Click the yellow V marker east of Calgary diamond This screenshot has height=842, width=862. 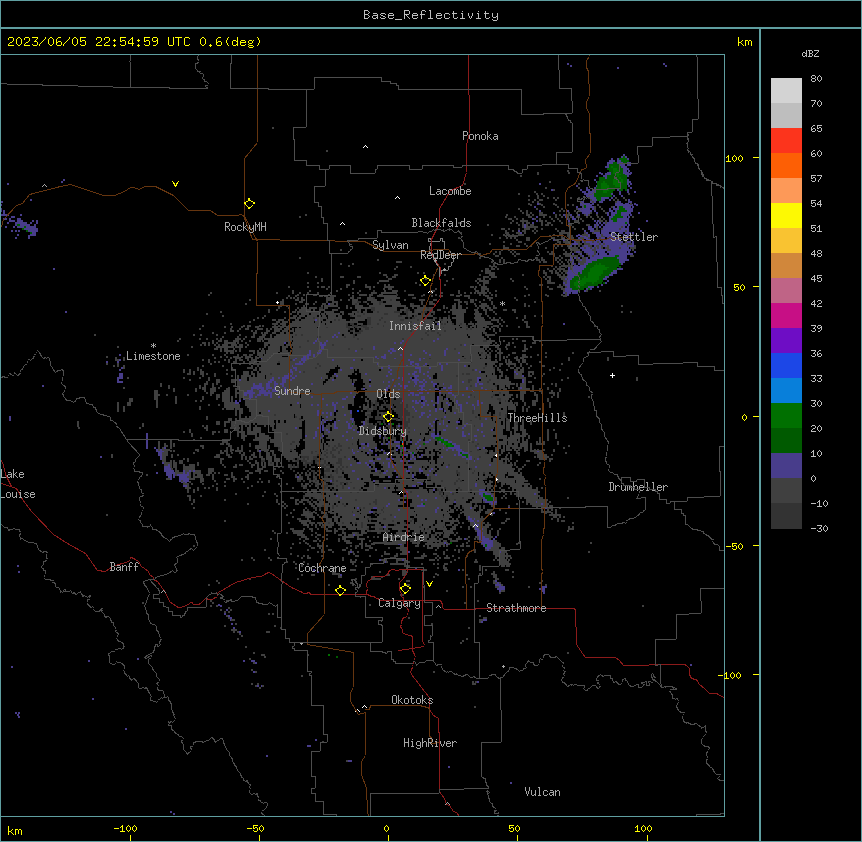[x=429, y=584]
